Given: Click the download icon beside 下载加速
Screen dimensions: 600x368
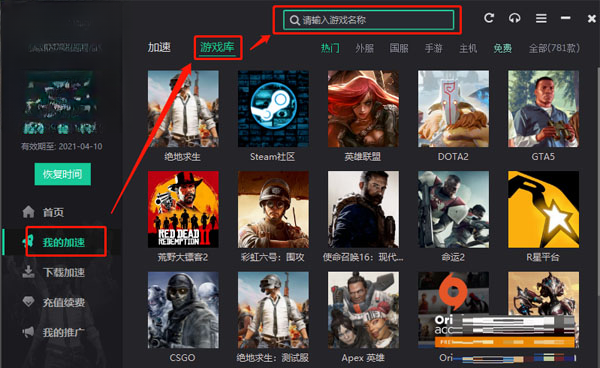Looking at the screenshot, I should tap(28, 272).
